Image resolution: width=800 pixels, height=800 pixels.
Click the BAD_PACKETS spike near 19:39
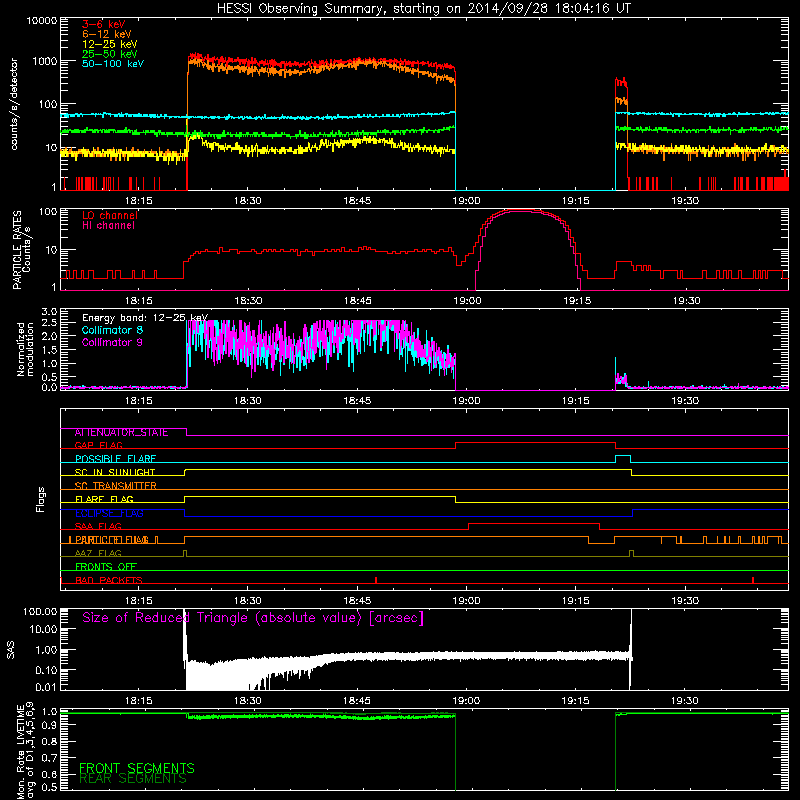(753, 580)
